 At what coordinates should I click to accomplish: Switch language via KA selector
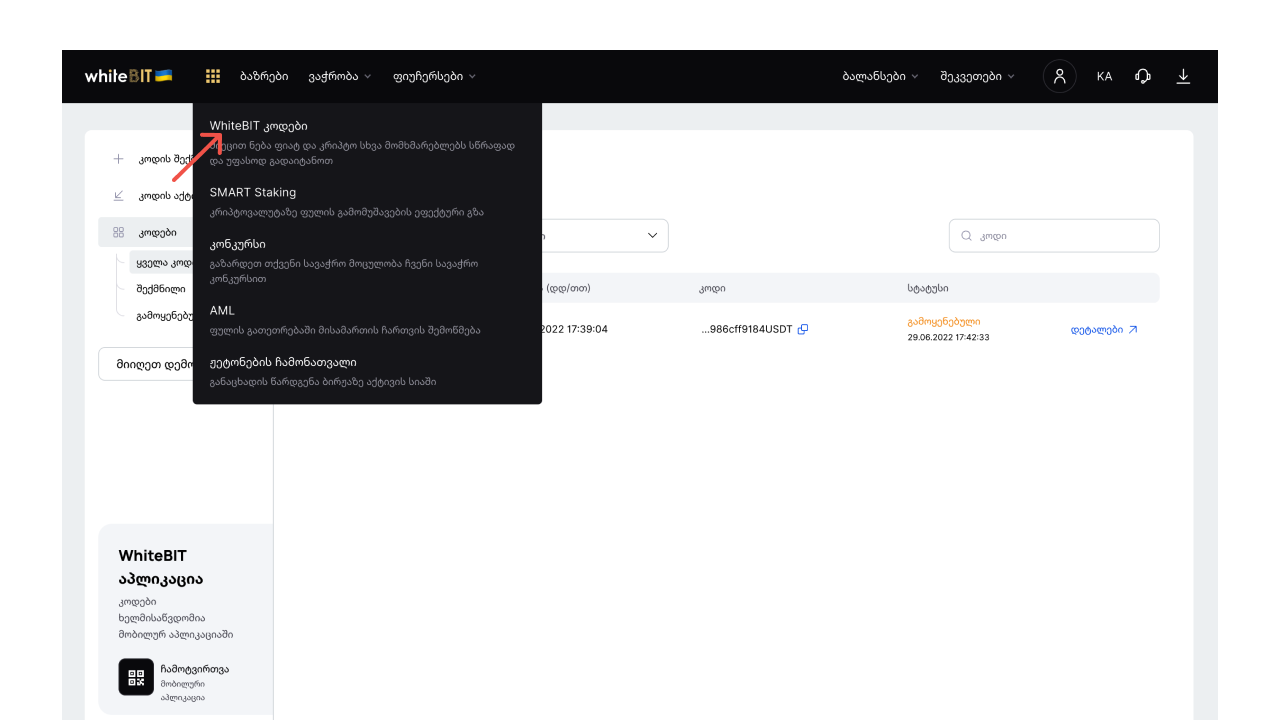tap(1104, 76)
